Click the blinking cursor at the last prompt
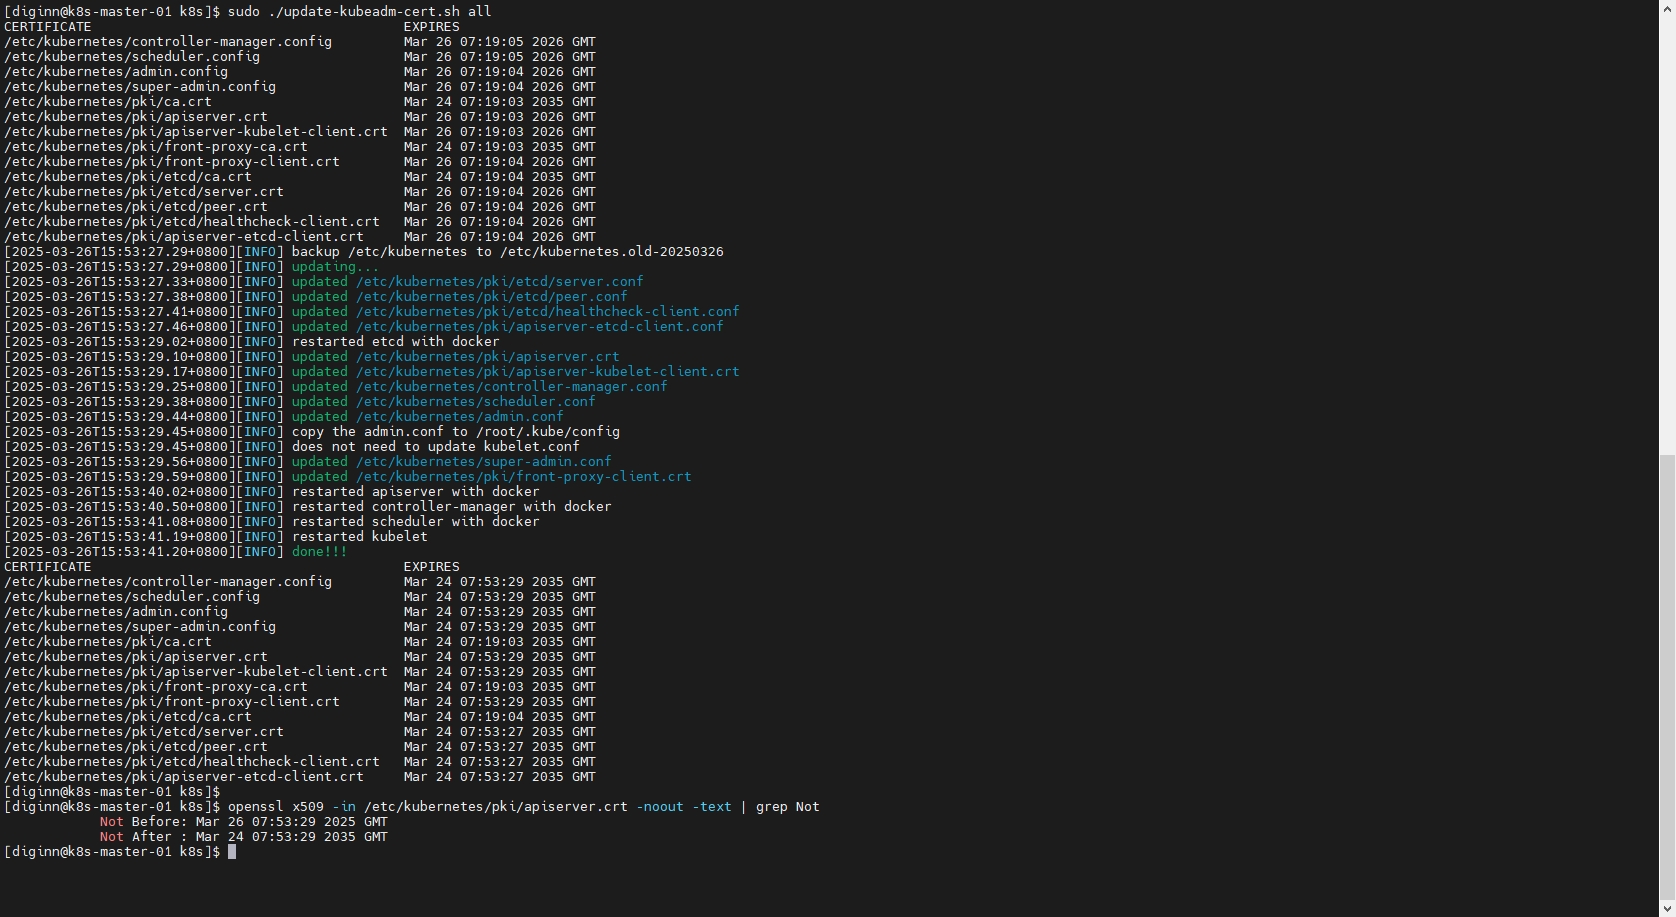Screen dimensions: 1676x917 [x=232, y=852]
